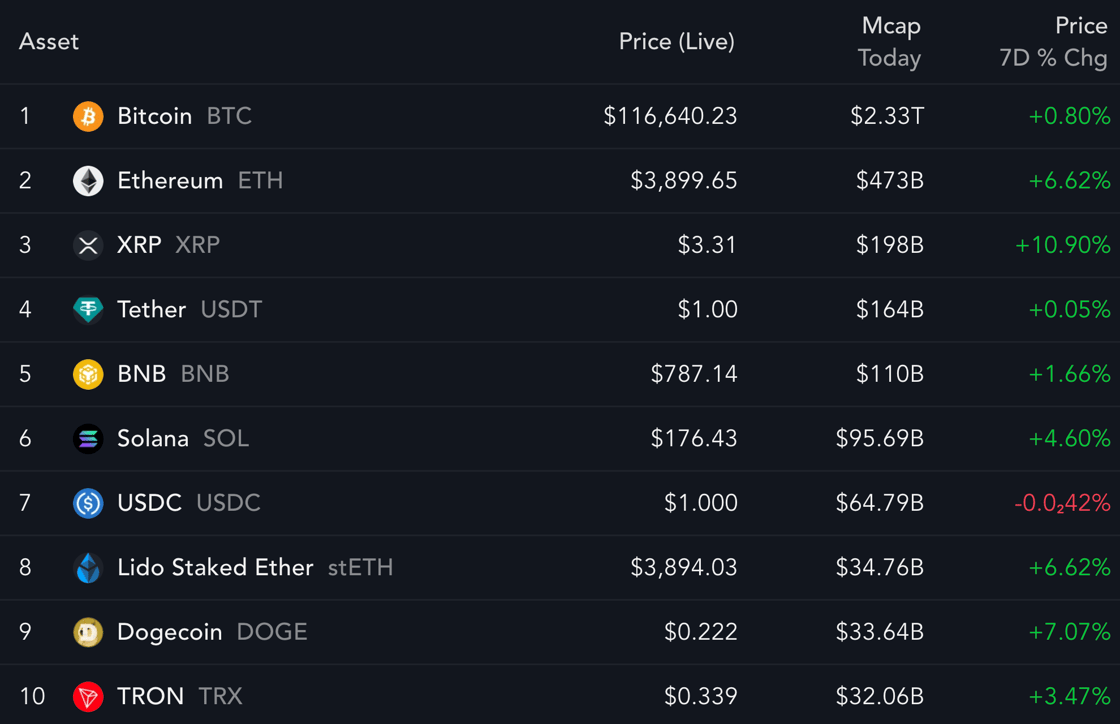This screenshot has height=724, width=1120.
Task: Sort by Price 7D % Chg header
Action: point(1053,41)
